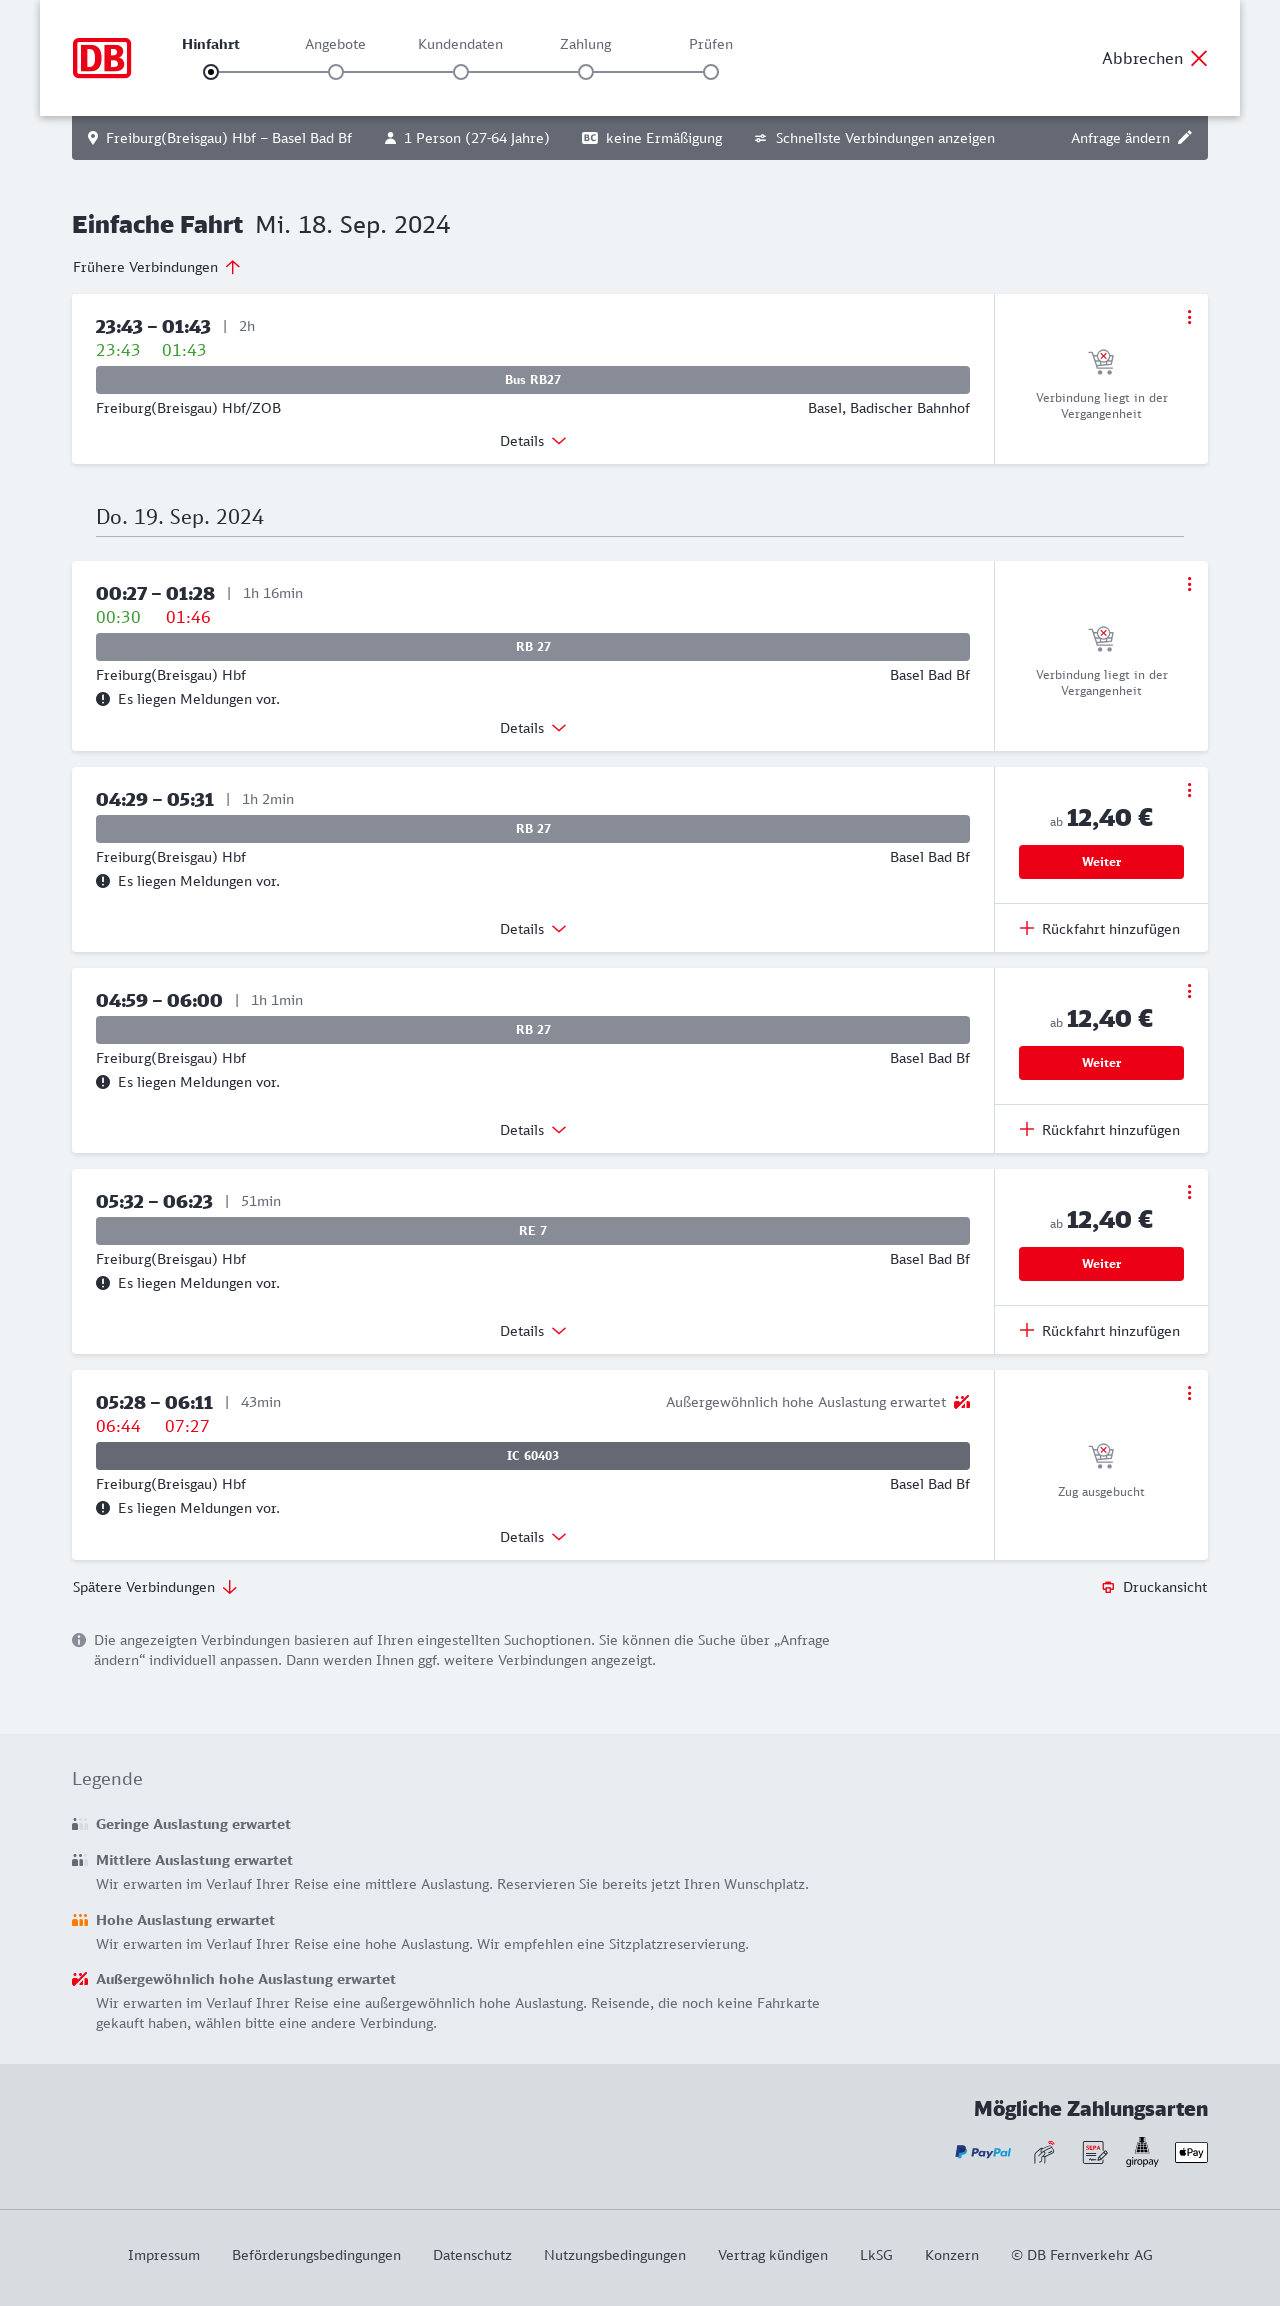Click warning icon on 05:32 connection Meldungen

(x=103, y=1283)
